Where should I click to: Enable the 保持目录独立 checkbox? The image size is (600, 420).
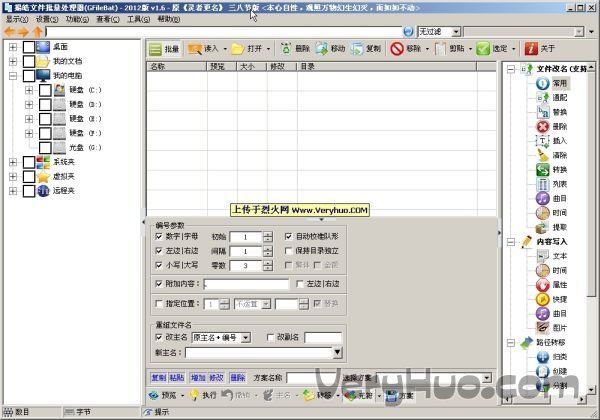(x=288, y=250)
